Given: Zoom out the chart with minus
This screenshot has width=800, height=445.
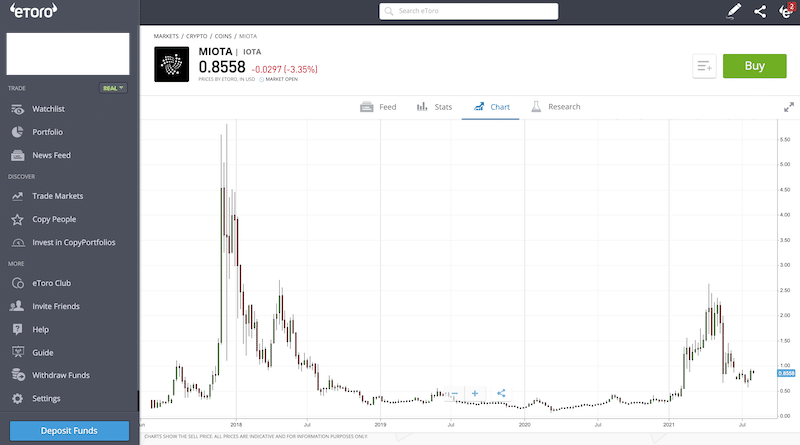Looking at the screenshot, I should coord(454,393).
